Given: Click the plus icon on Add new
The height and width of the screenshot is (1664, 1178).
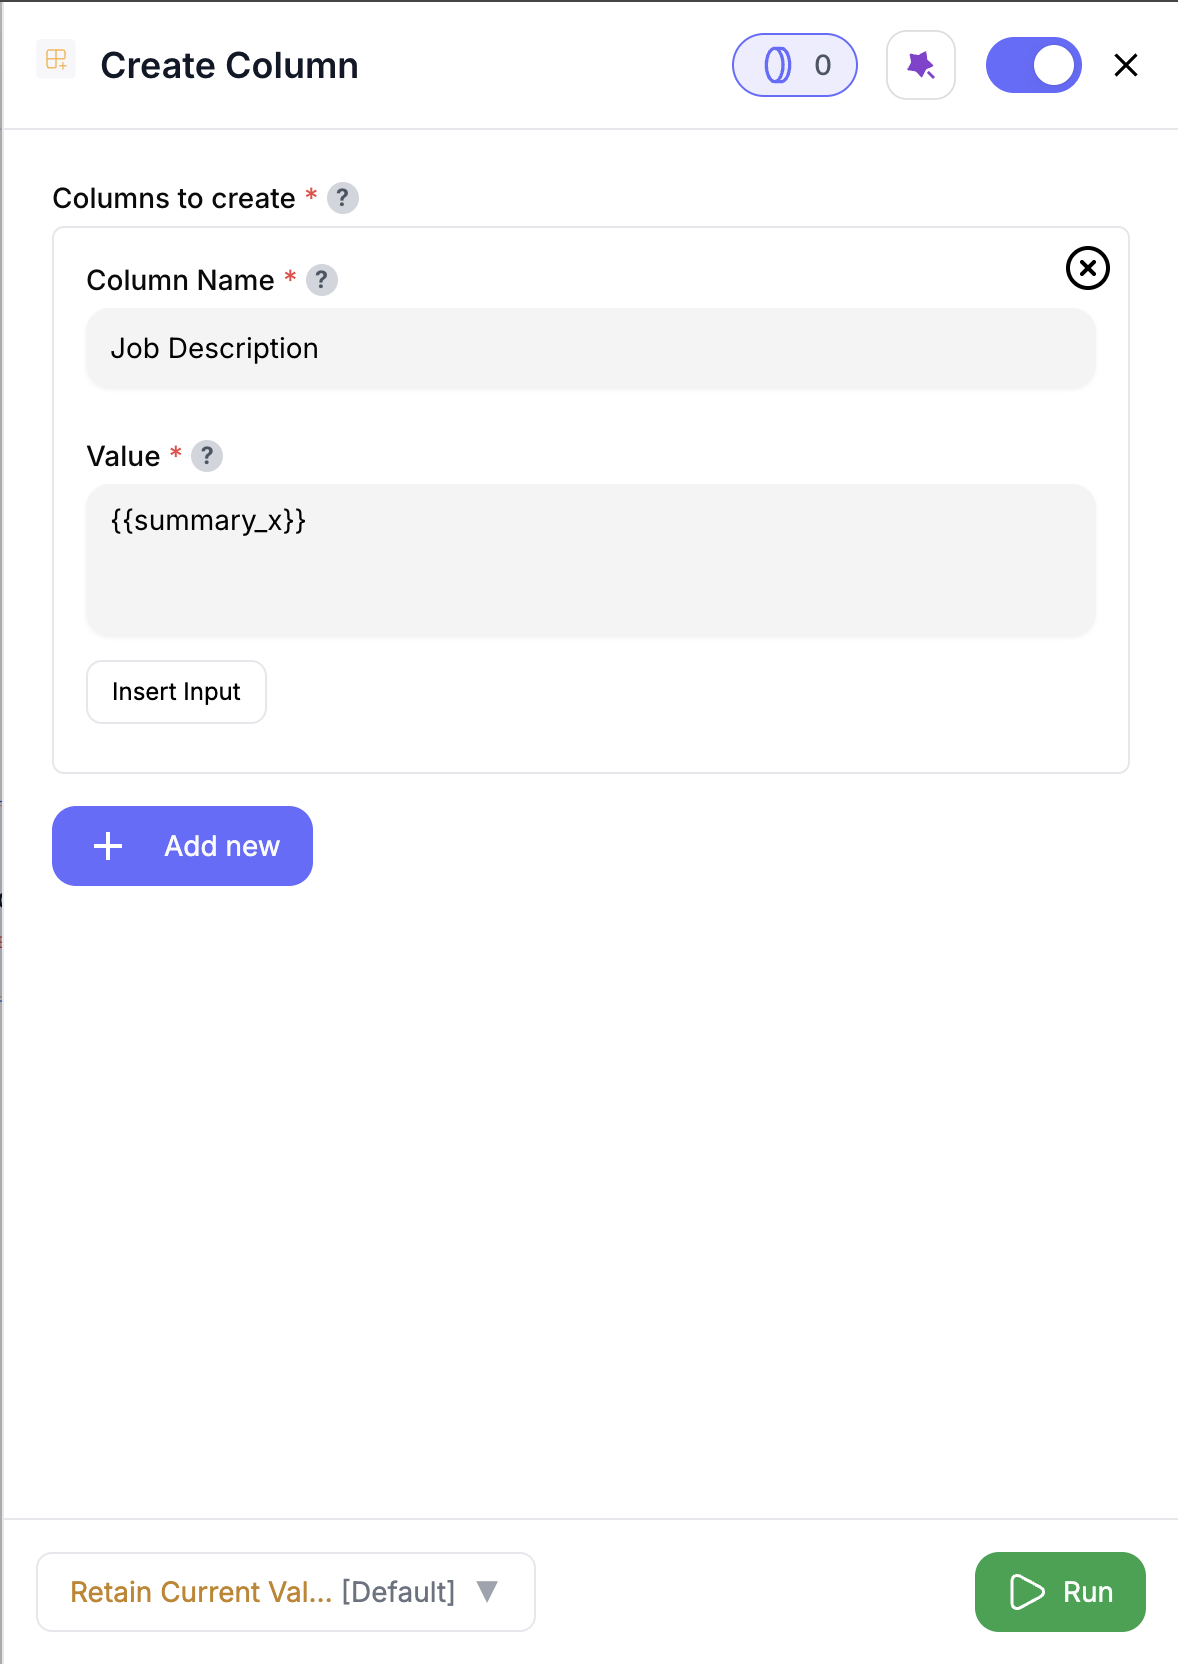Looking at the screenshot, I should tap(107, 845).
